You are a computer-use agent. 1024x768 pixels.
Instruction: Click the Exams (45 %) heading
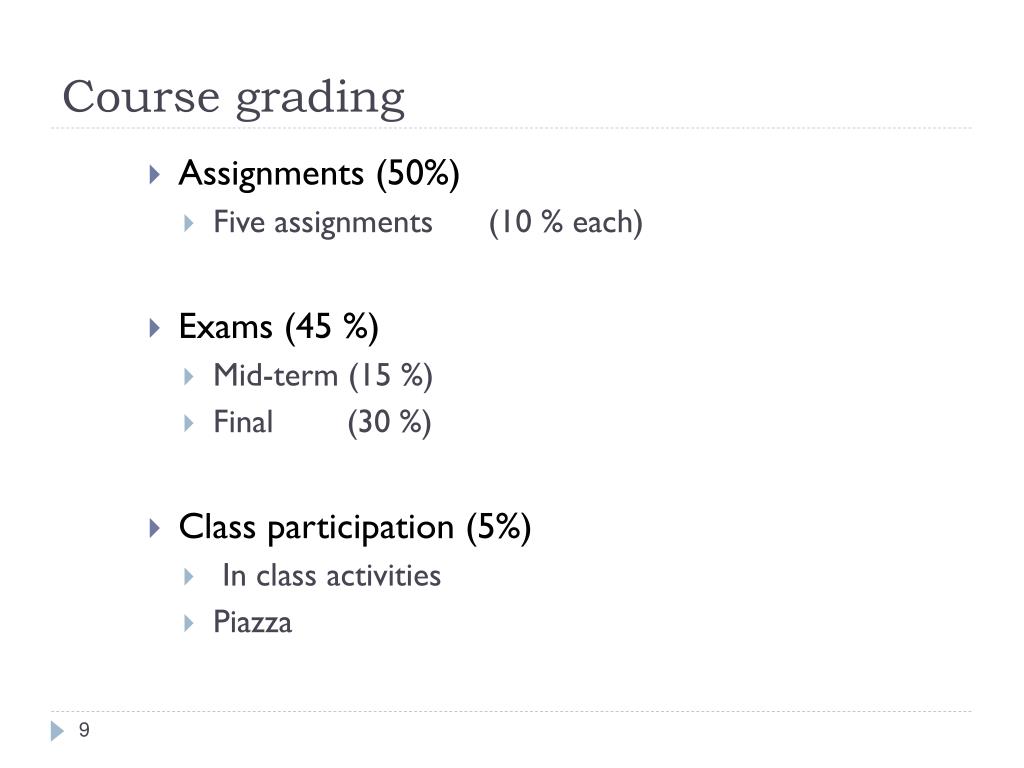pyautogui.click(x=279, y=328)
